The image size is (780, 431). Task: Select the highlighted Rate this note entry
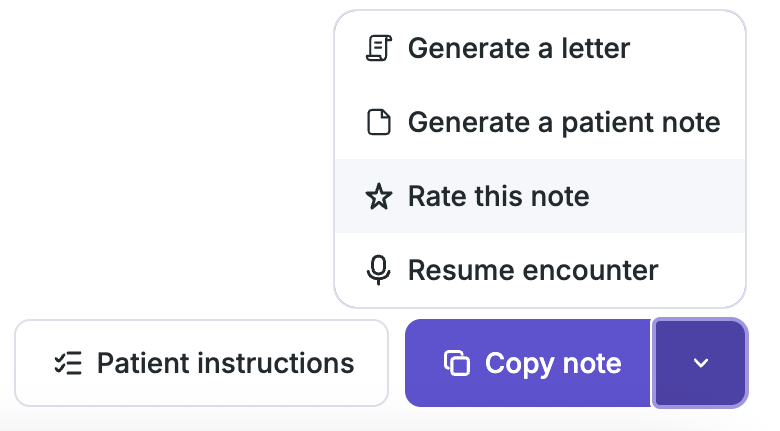tap(540, 196)
